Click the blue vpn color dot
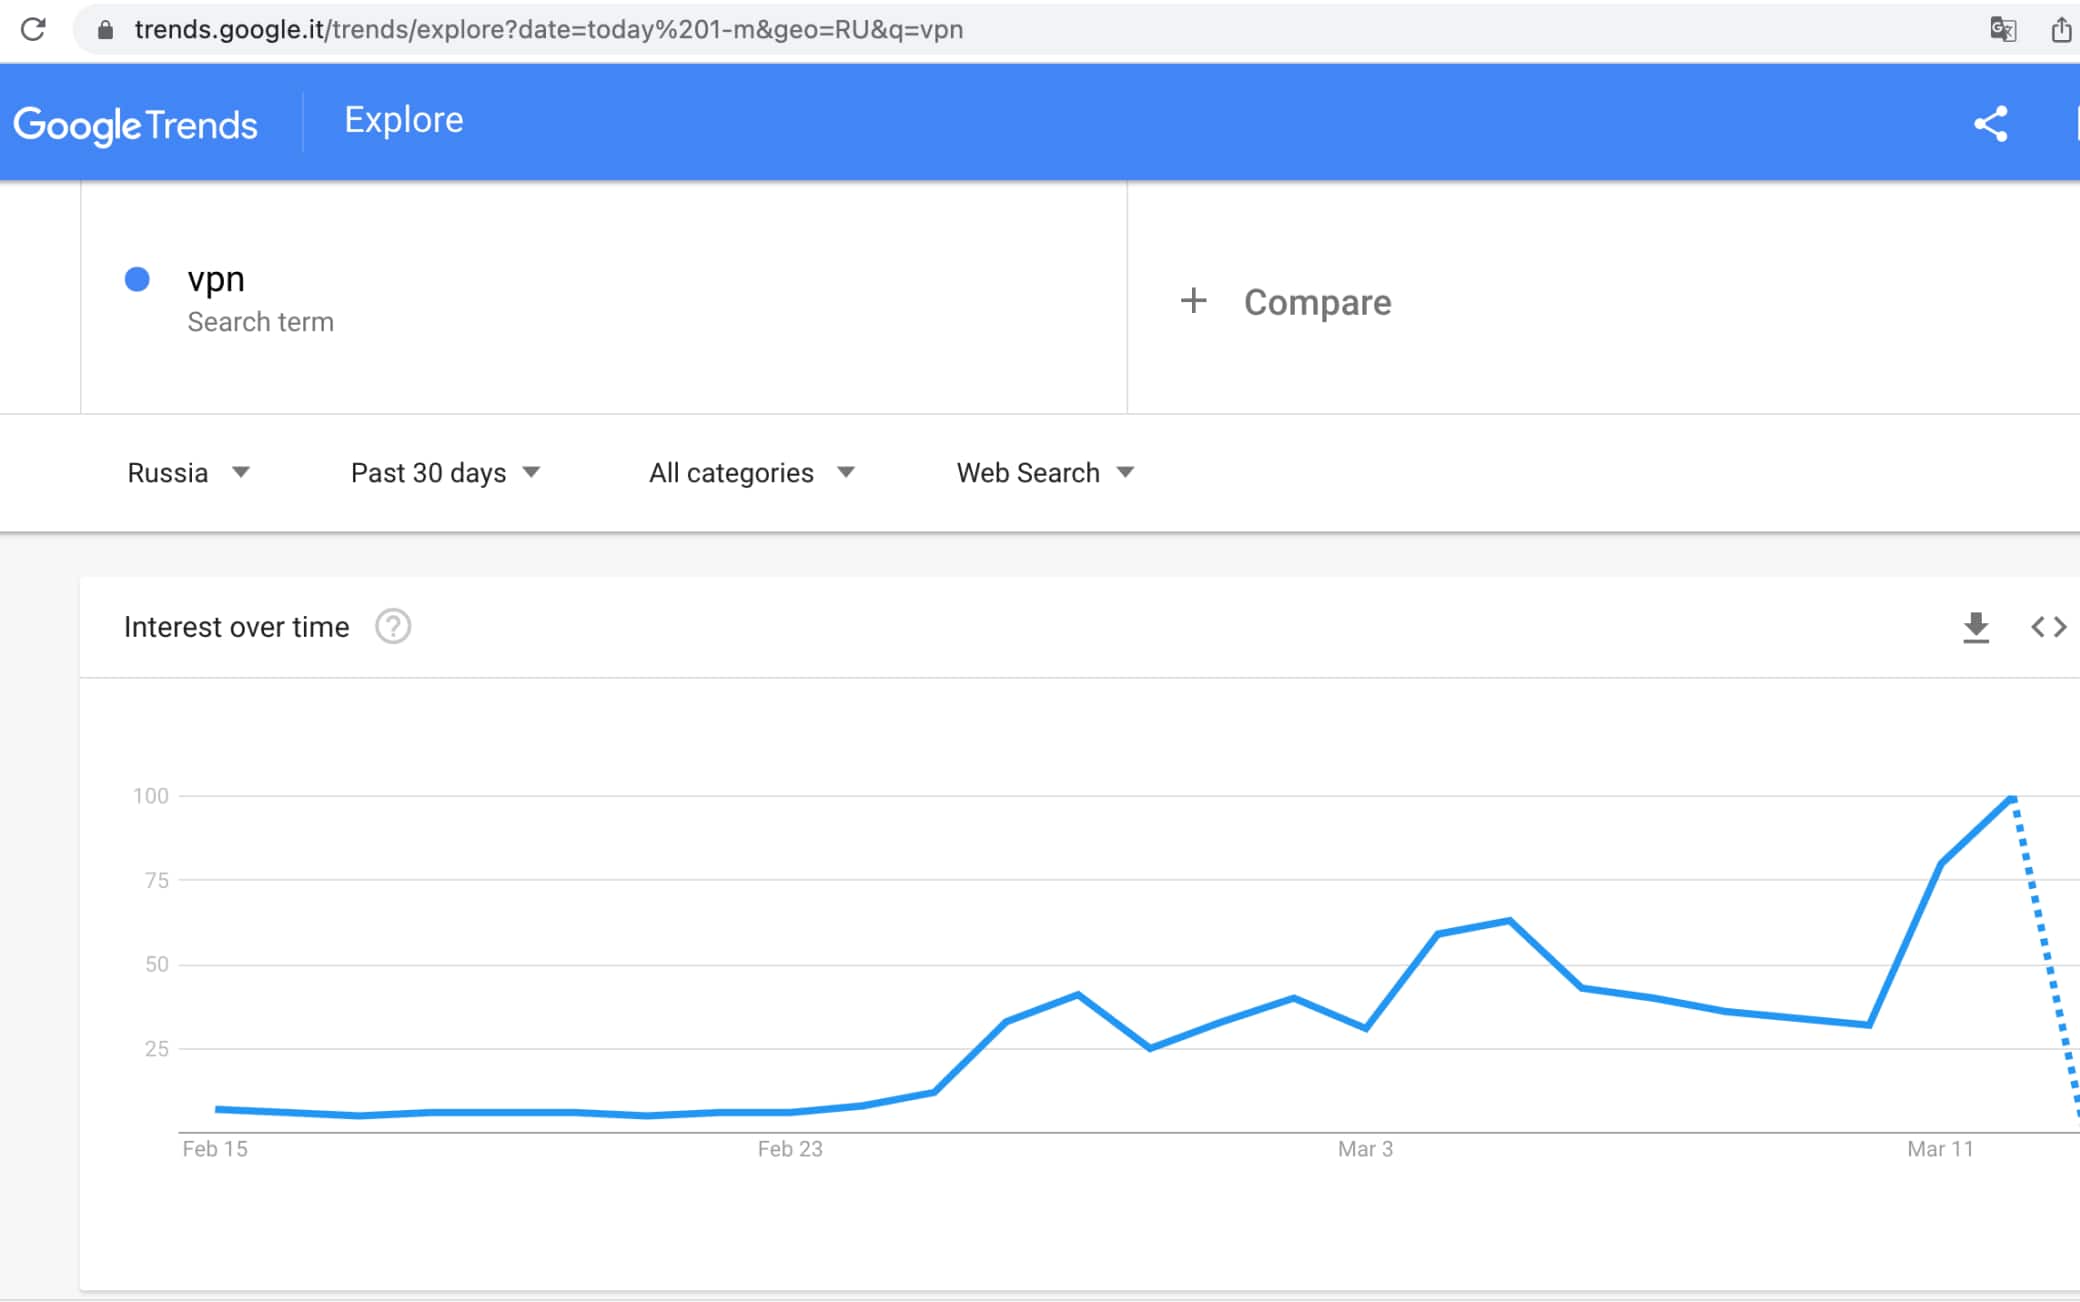2080x1302 pixels. click(137, 279)
